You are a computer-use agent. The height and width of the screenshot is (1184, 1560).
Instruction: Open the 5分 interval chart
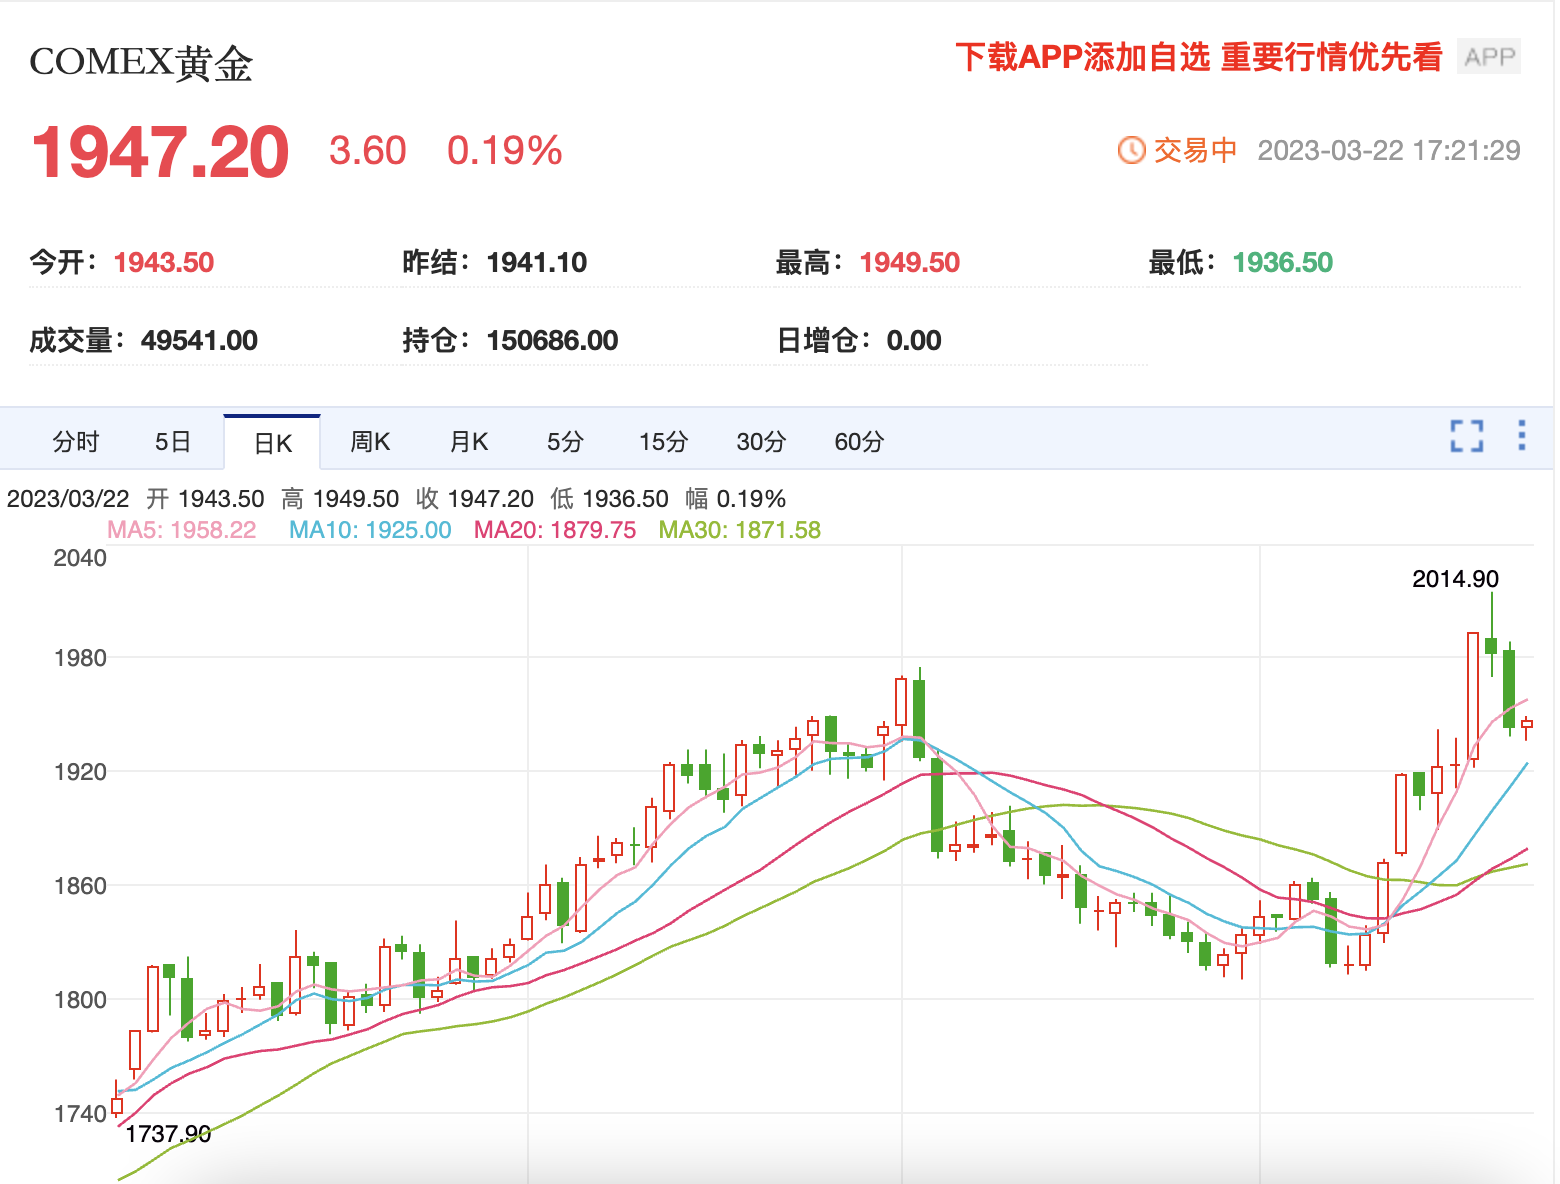point(564,440)
